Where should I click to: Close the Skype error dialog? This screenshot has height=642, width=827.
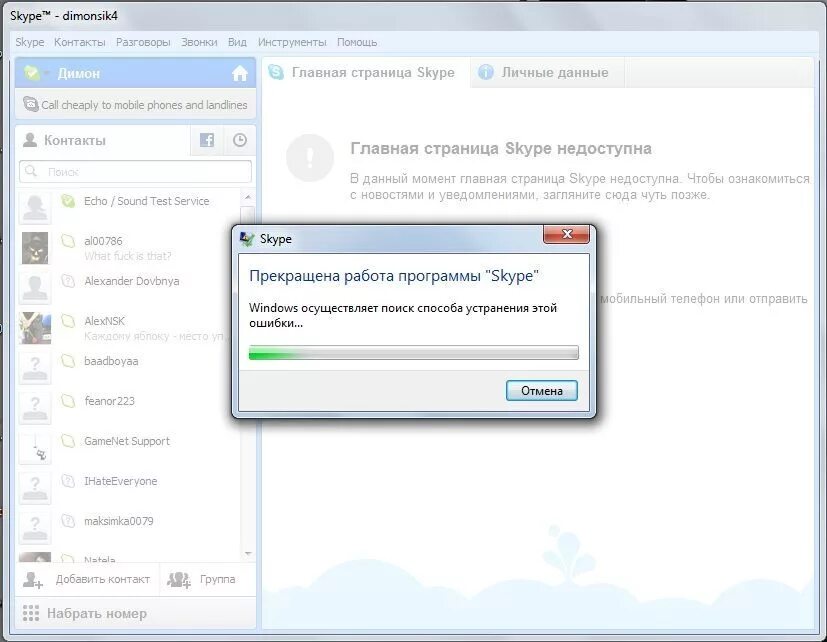click(x=566, y=234)
